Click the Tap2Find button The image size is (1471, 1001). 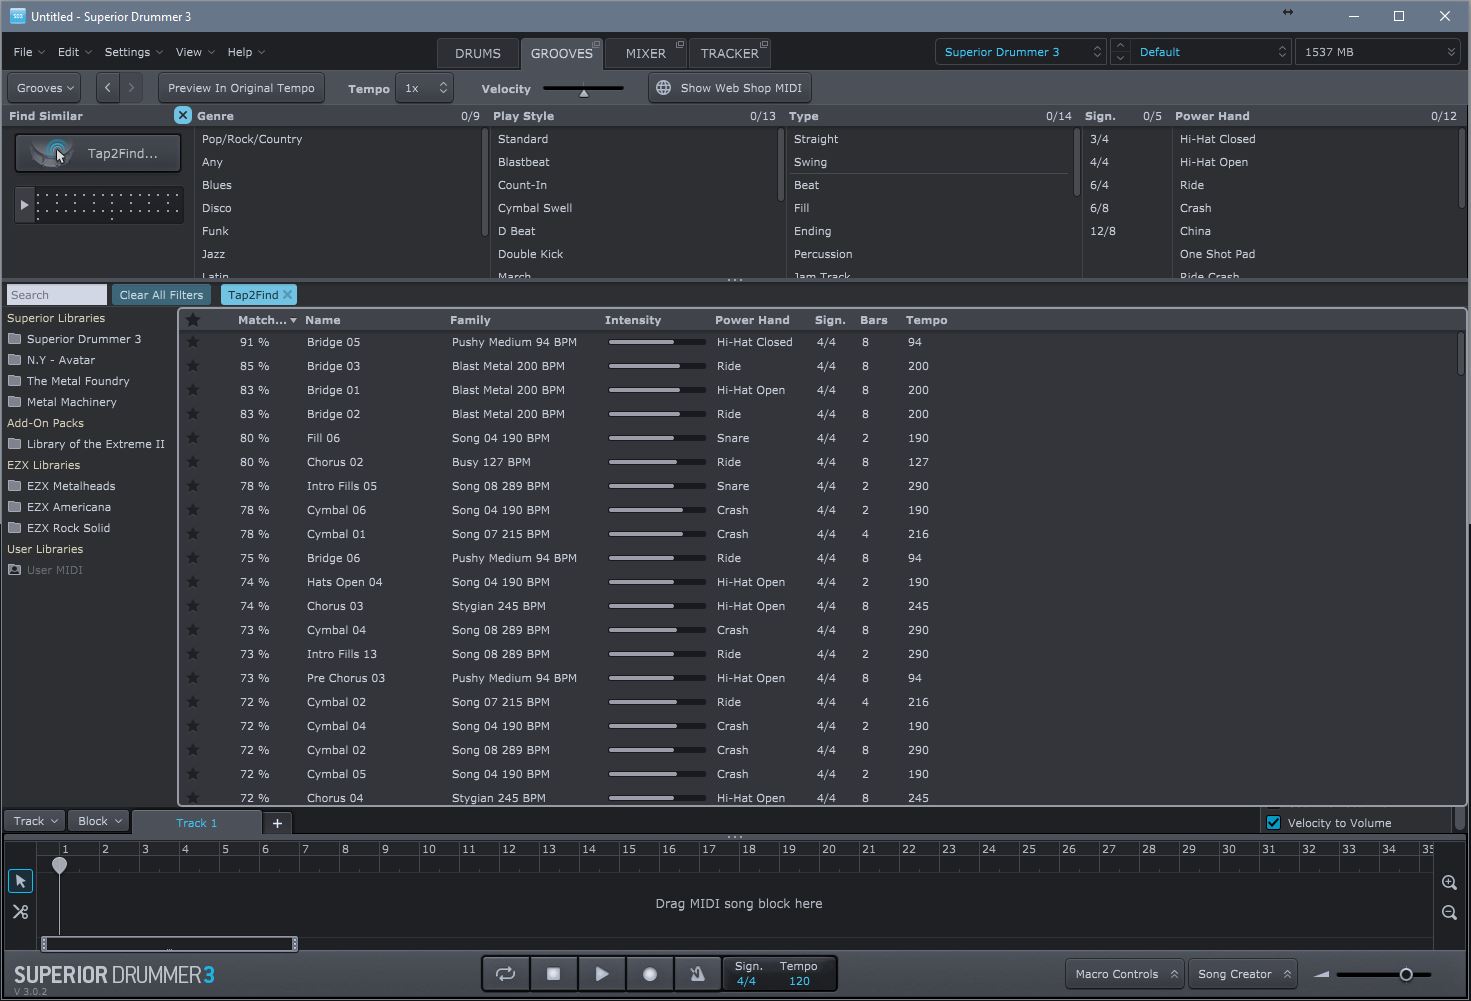(x=98, y=153)
